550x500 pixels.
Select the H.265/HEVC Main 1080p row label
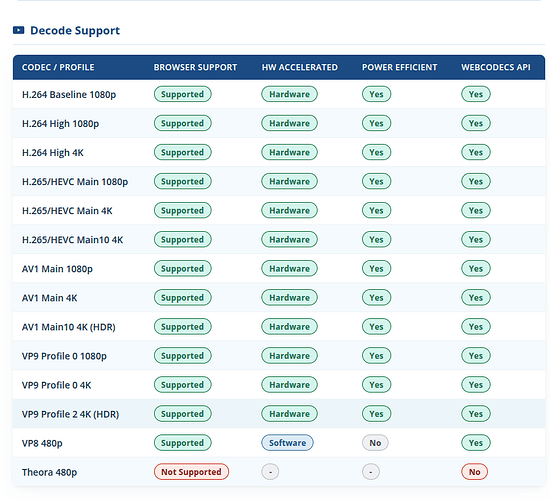(x=75, y=182)
